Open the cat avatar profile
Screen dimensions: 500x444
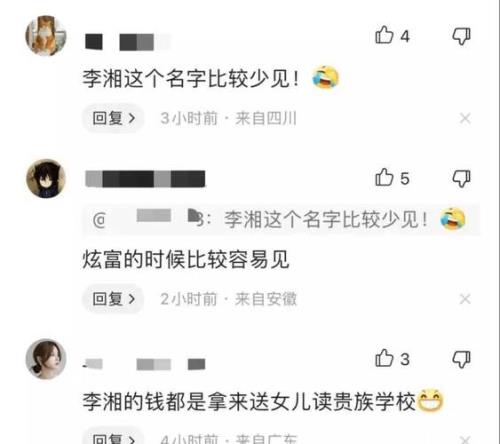tap(46, 36)
